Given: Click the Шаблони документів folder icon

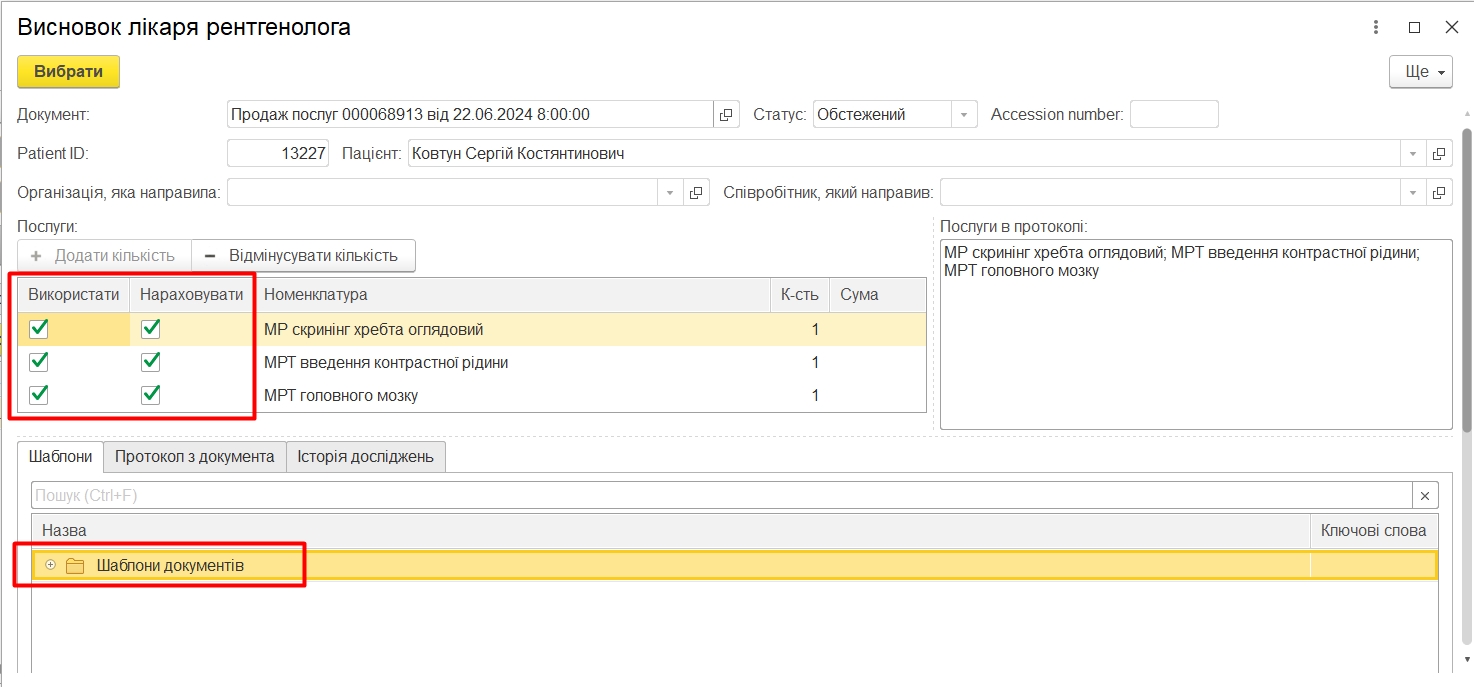Looking at the screenshot, I should tap(75, 566).
